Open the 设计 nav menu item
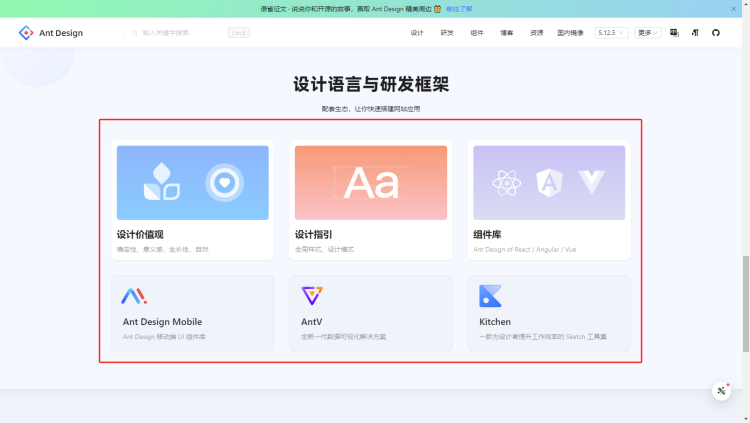The image size is (750, 423). pyautogui.click(x=417, y=33)
